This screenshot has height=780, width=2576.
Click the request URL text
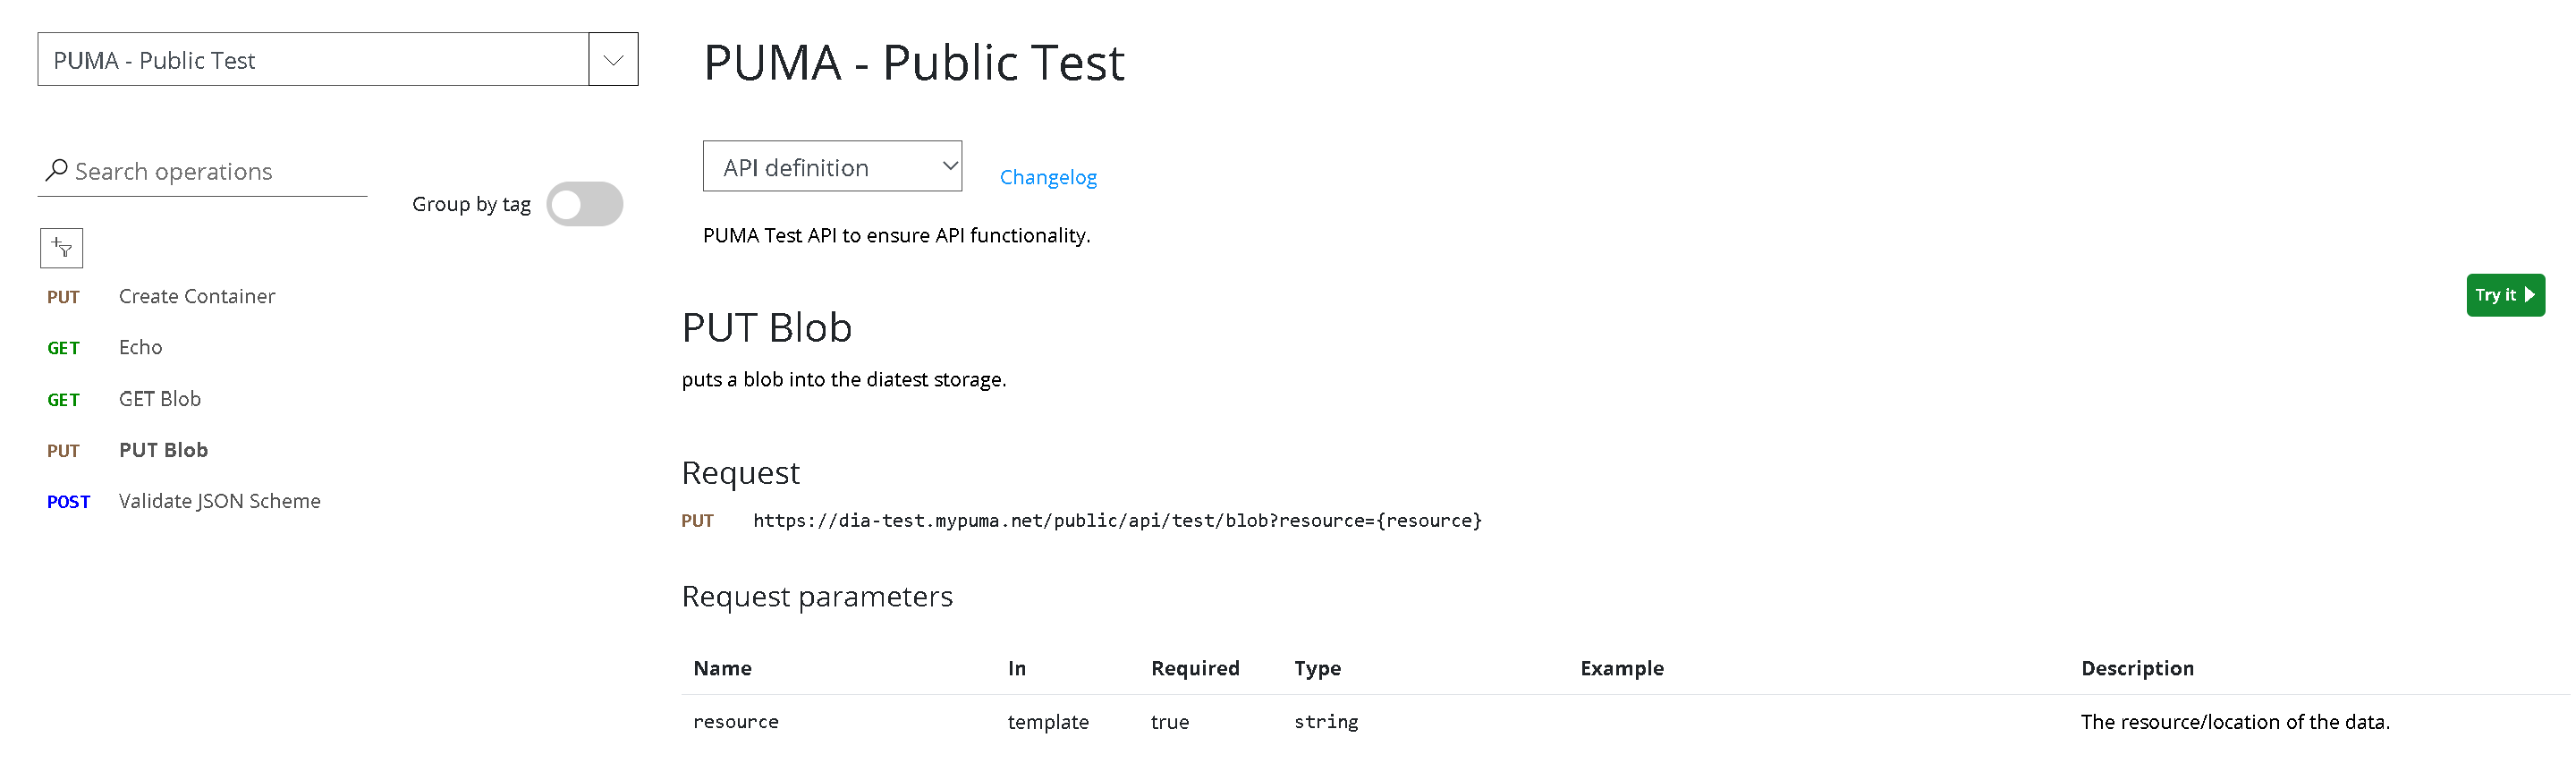(x=1117, y=520)
